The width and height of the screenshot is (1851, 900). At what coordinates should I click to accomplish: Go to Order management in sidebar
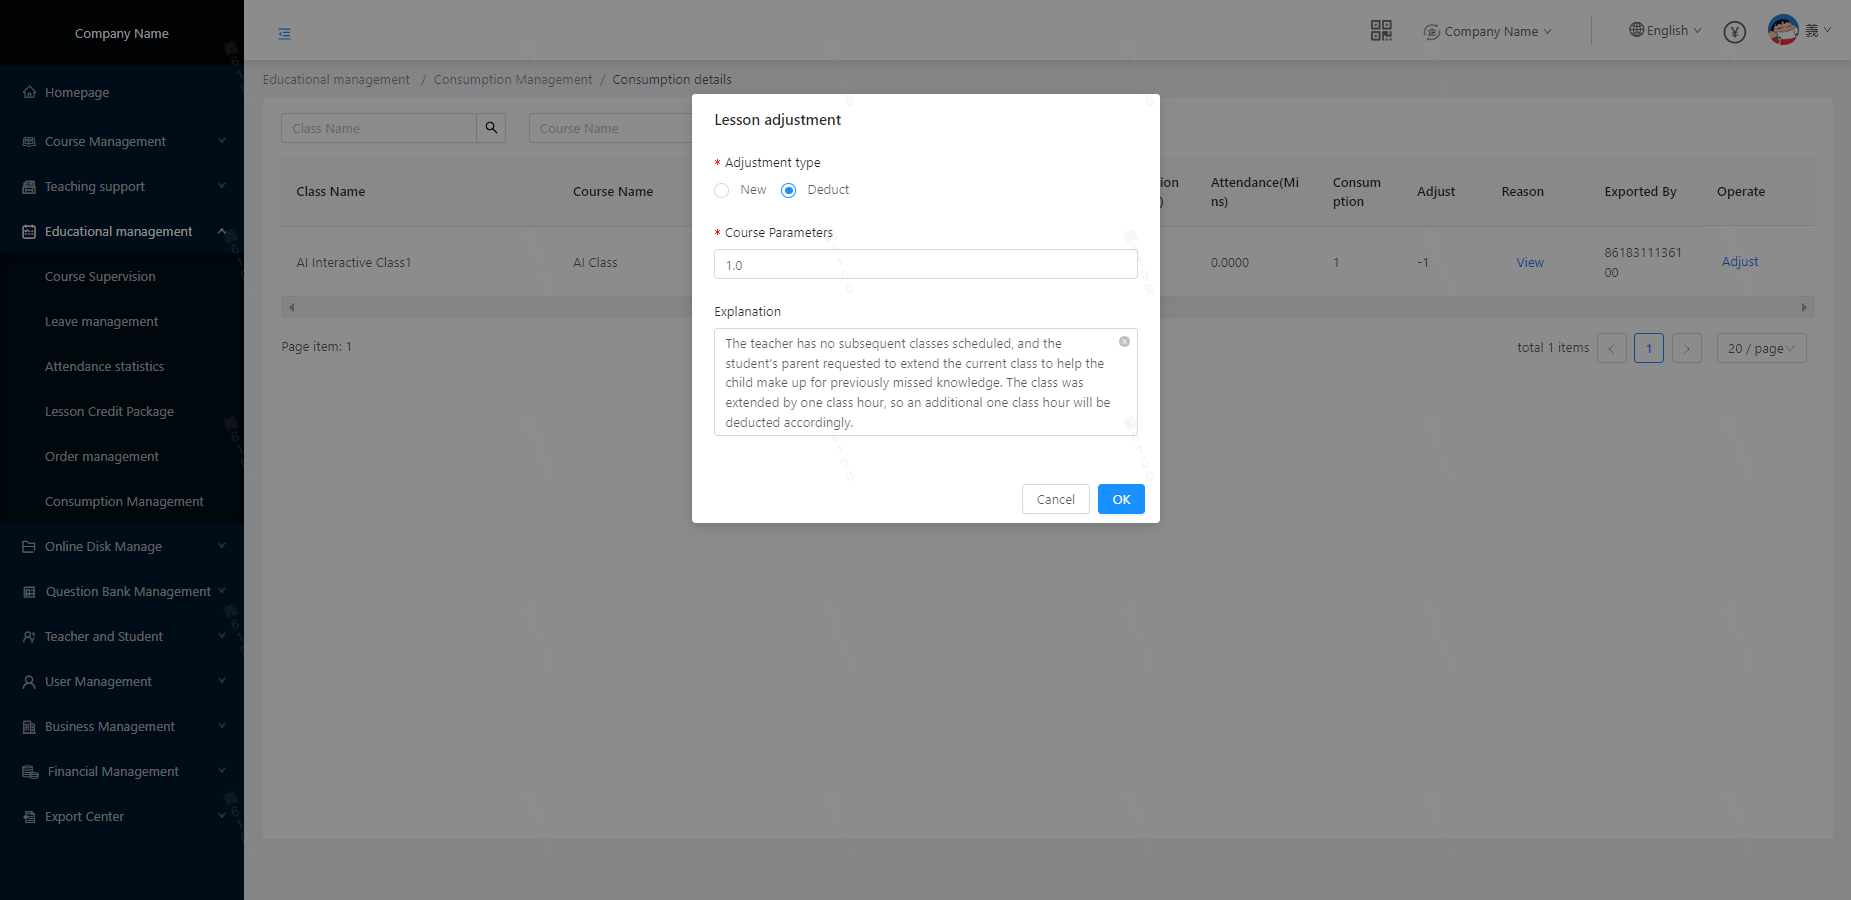tap(101, 457)
